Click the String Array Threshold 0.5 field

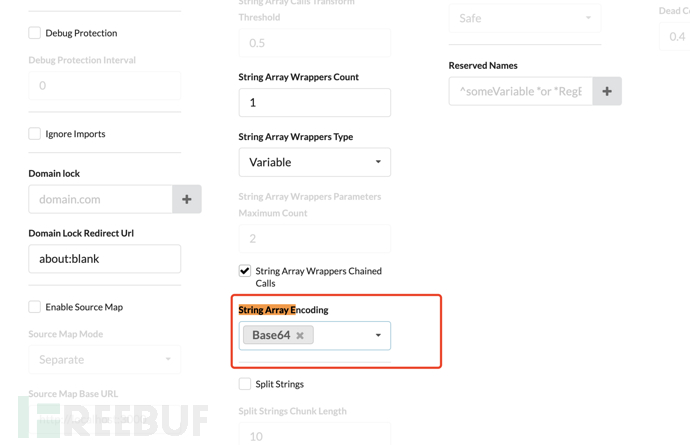tap(314, 43)
